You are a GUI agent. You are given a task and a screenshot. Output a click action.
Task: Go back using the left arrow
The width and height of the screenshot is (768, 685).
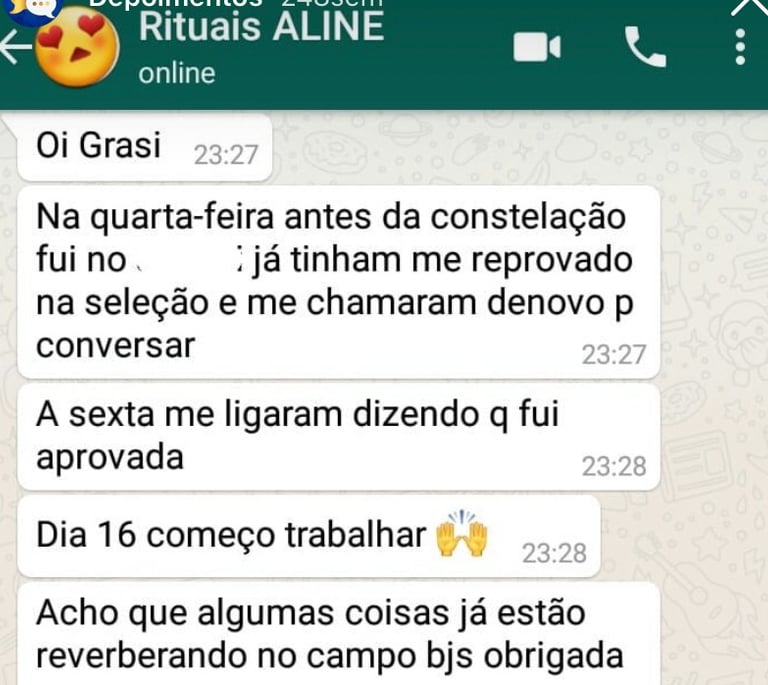coord(16,47)
